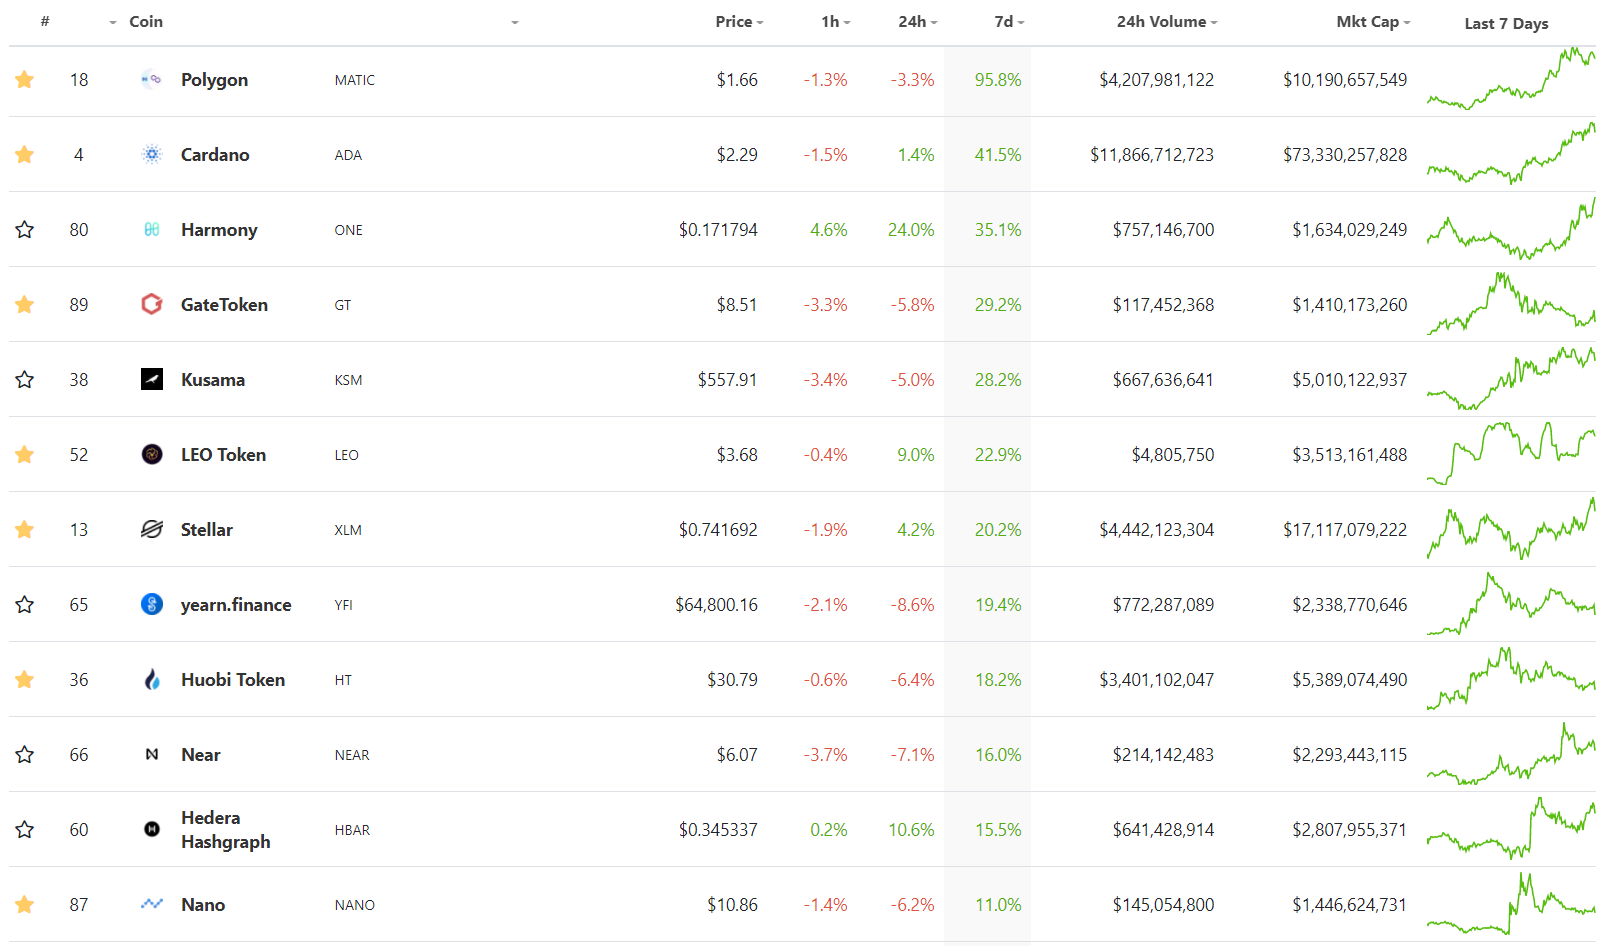The image size is (1618, 946).
Task: Star Kusama as a favorite
Action: point(25,379)
